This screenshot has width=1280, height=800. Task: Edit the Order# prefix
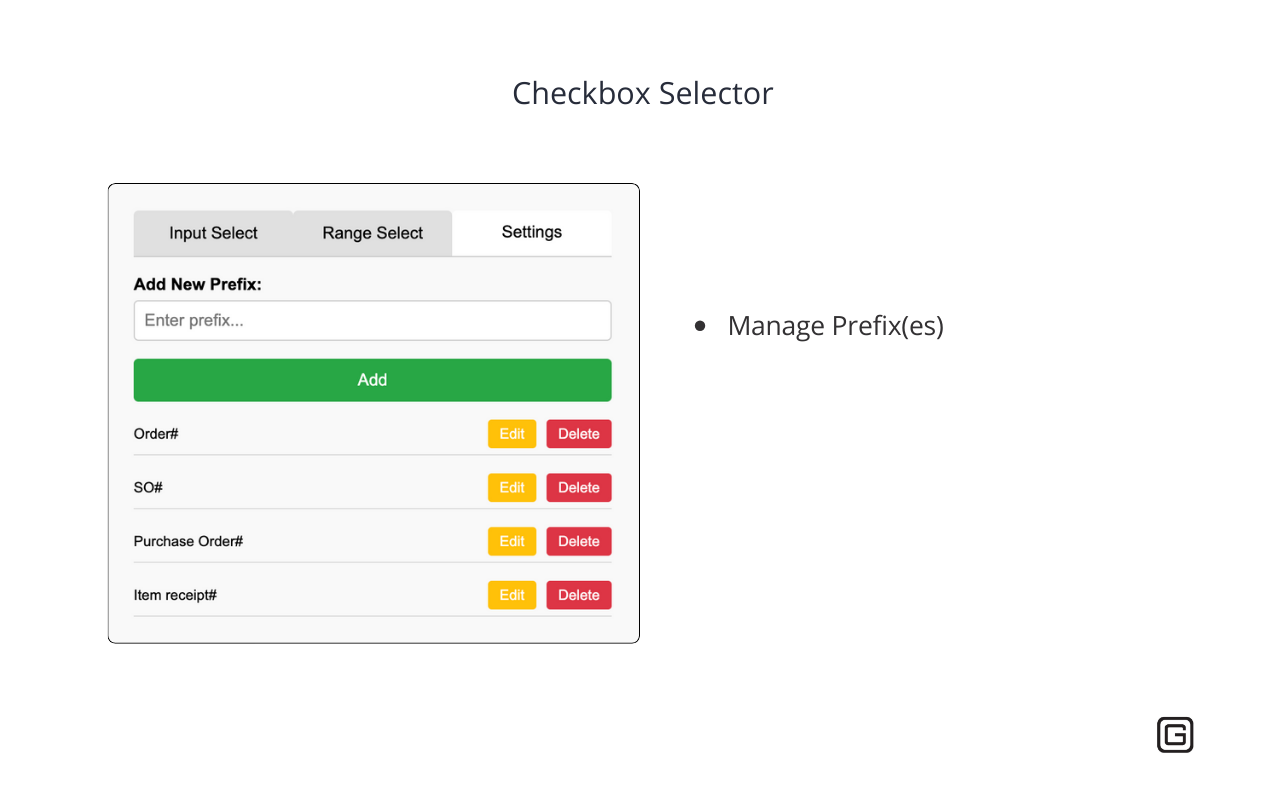click(512, 433)
